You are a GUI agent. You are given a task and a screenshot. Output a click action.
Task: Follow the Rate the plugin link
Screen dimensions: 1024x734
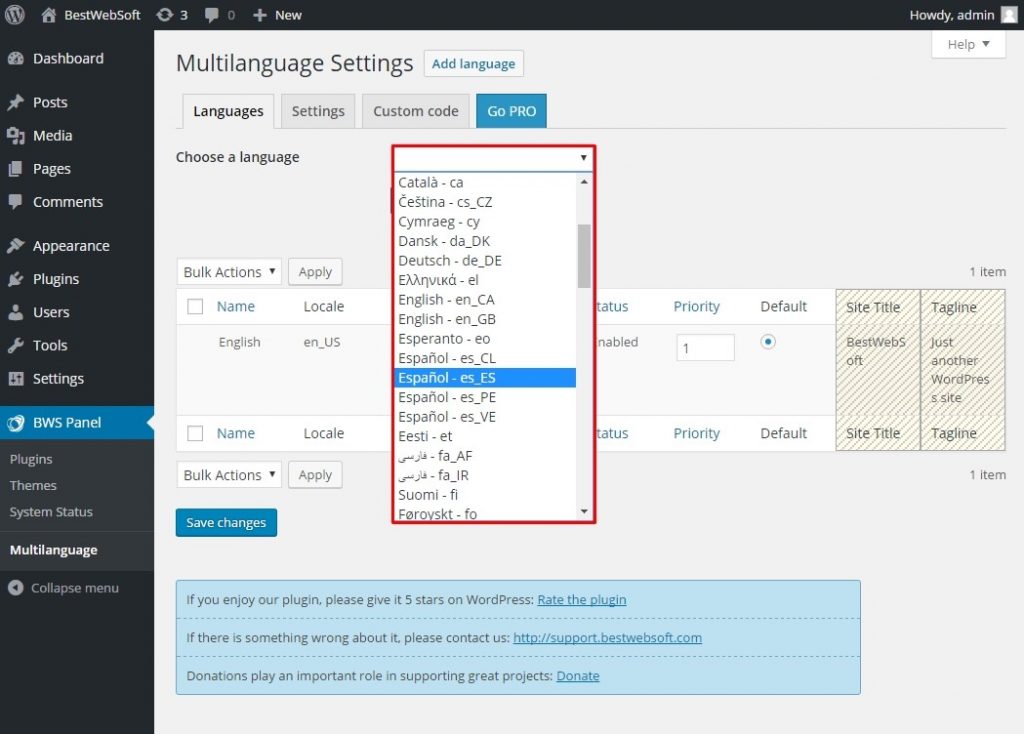[x=581, y=599]
